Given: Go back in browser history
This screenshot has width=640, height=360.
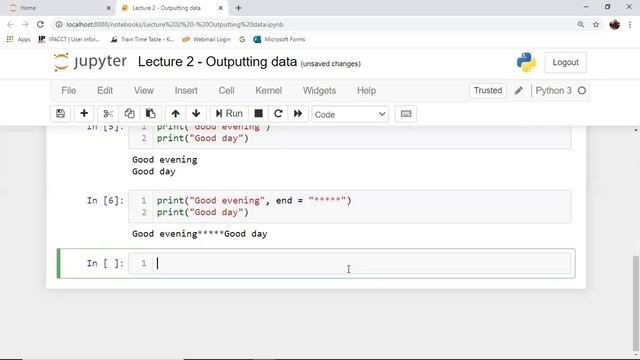Looking at the screenshot, I should point(11,24).
